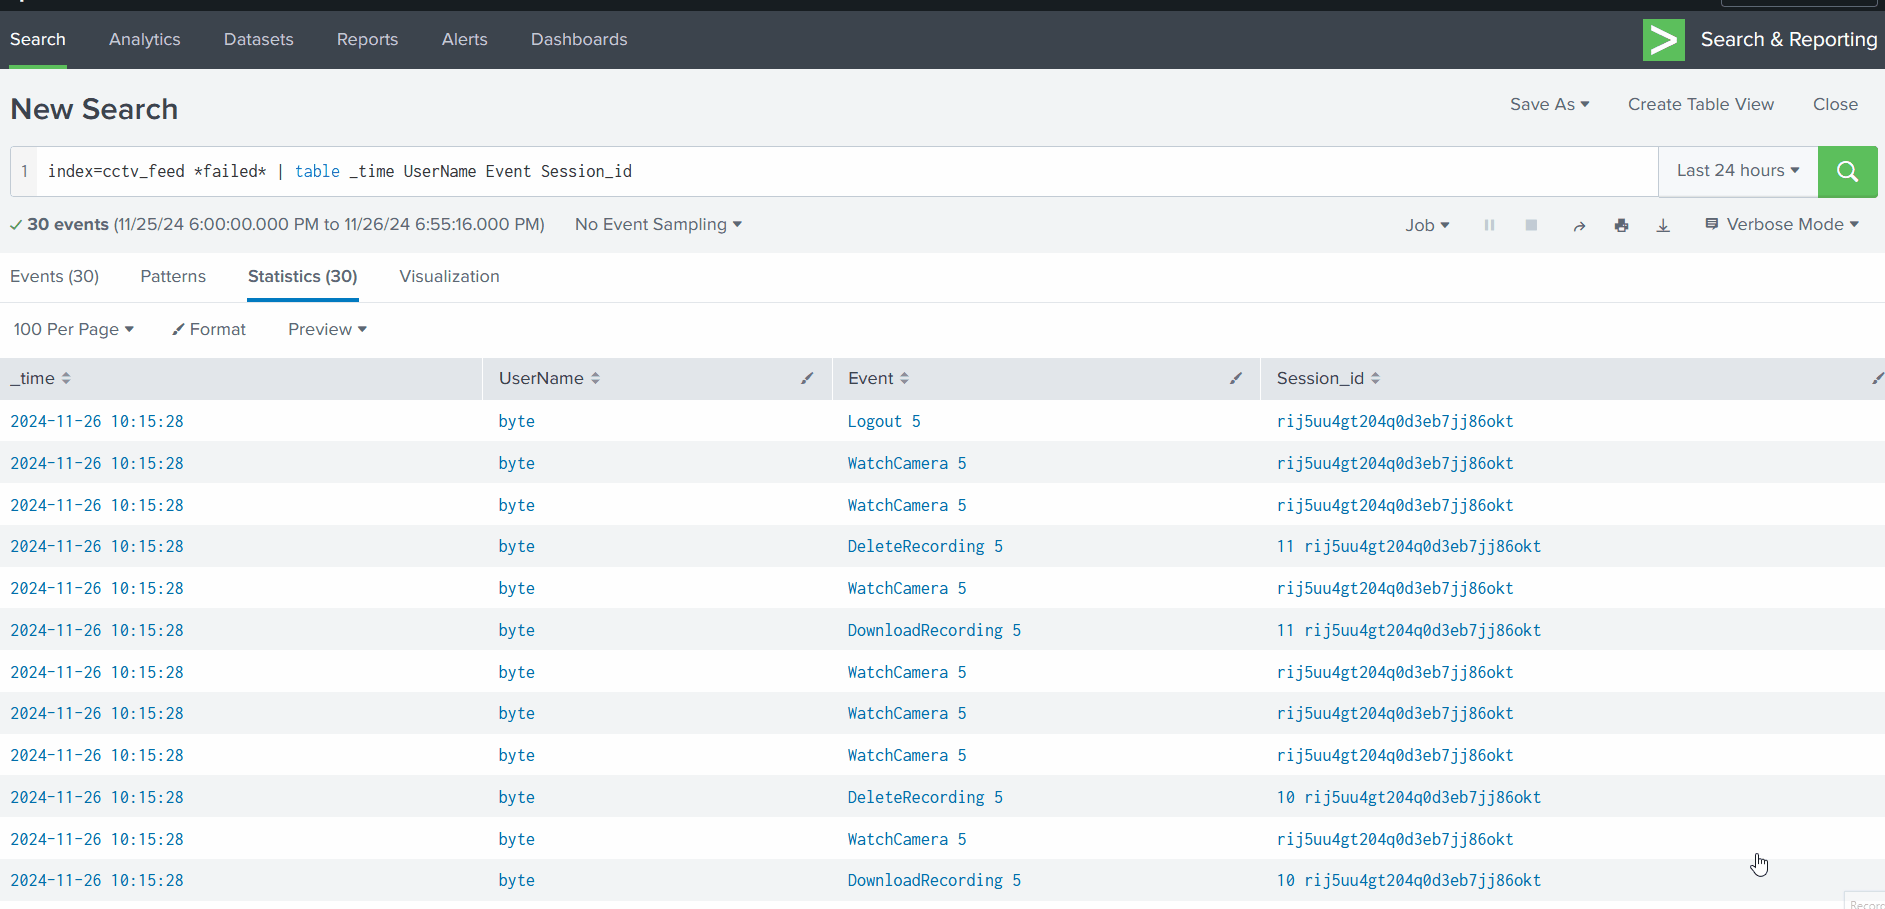The image size is (1885, 909).
Task: Open the Save As menu
Action: click(1549, 104)
